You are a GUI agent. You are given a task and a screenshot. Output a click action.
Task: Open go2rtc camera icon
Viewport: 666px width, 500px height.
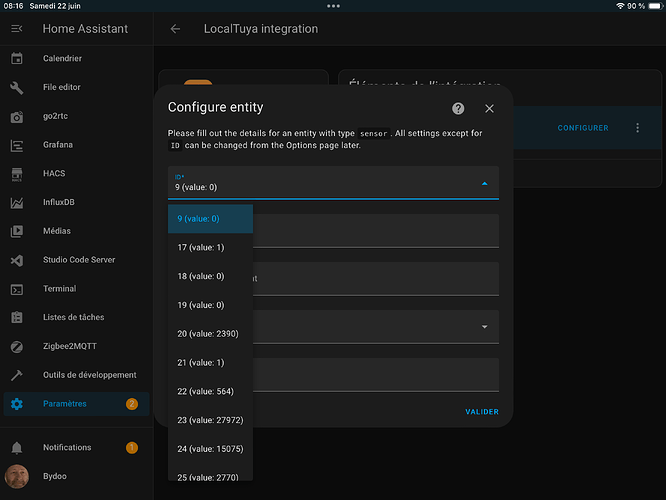pyautogui.click(x=17, y=116)
